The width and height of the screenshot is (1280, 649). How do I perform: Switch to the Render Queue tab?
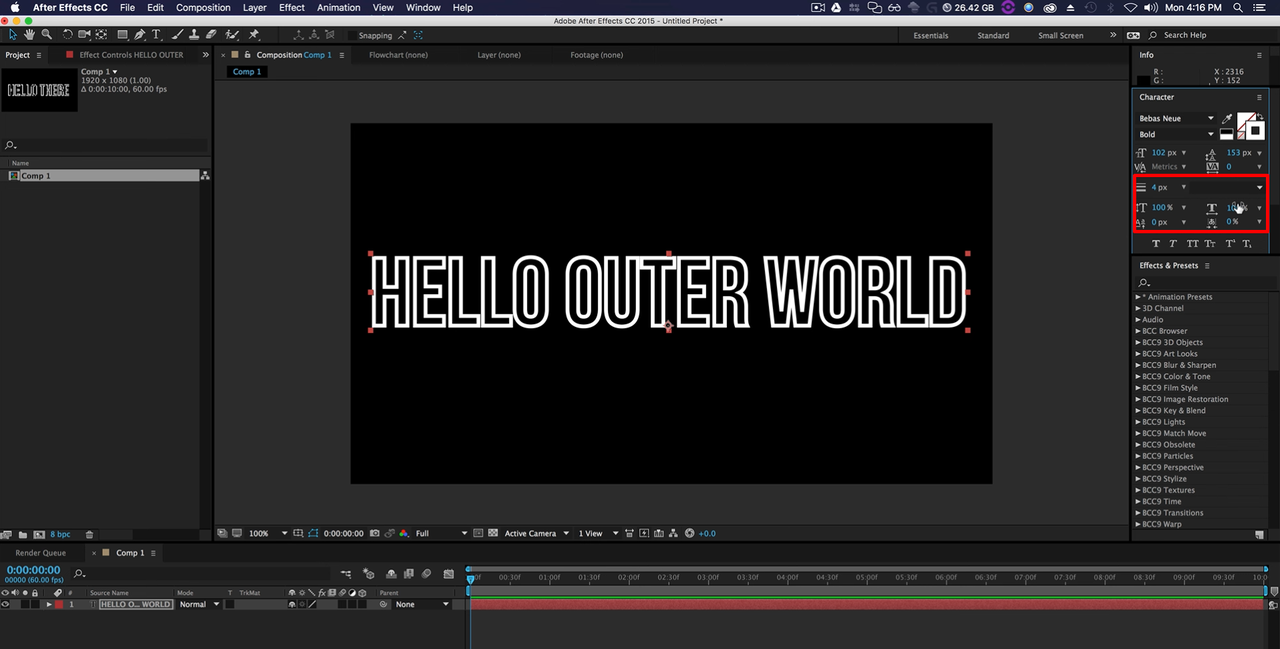pos(40,553)
